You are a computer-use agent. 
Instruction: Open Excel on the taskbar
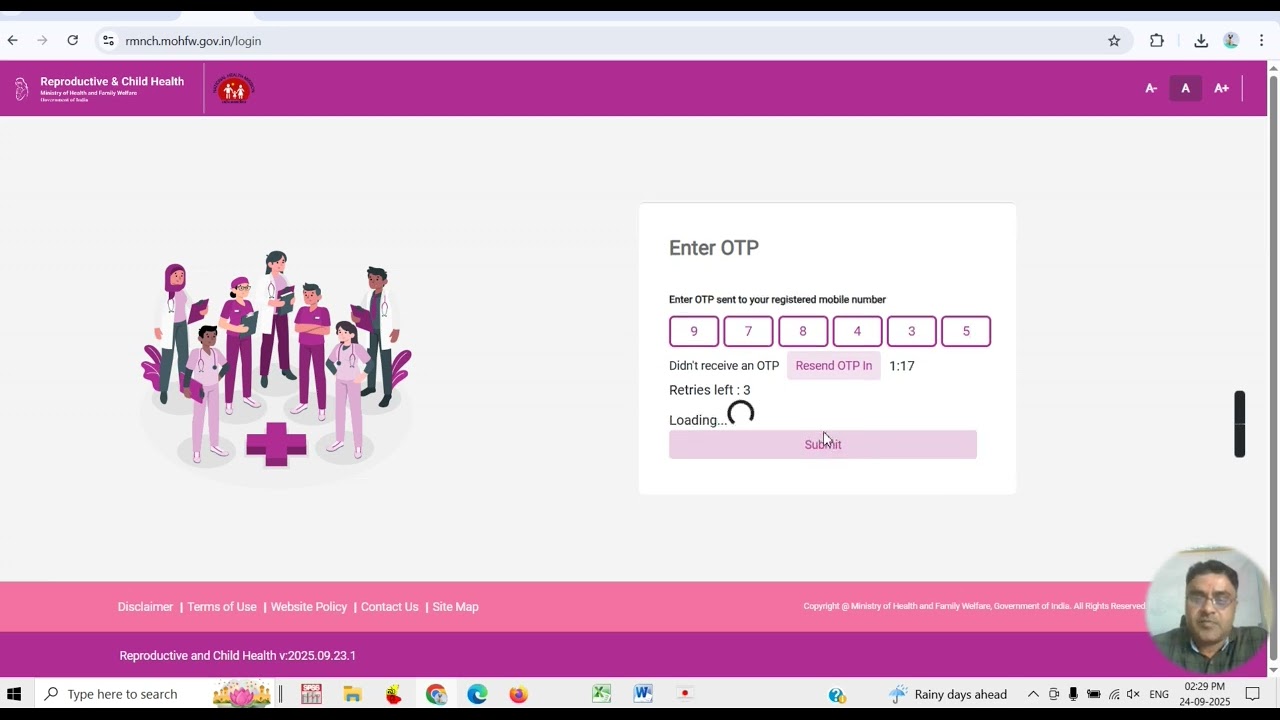[x=601, y=694]
